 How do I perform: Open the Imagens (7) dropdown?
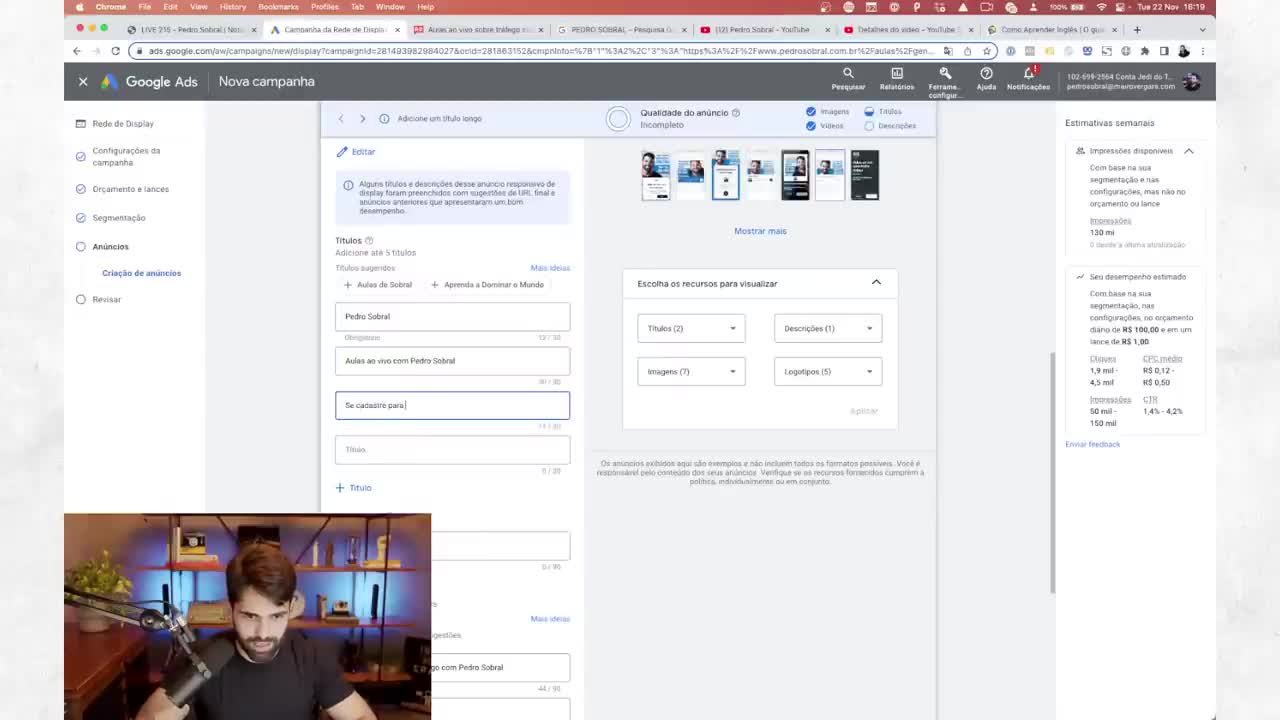click(x=691, y=372)
